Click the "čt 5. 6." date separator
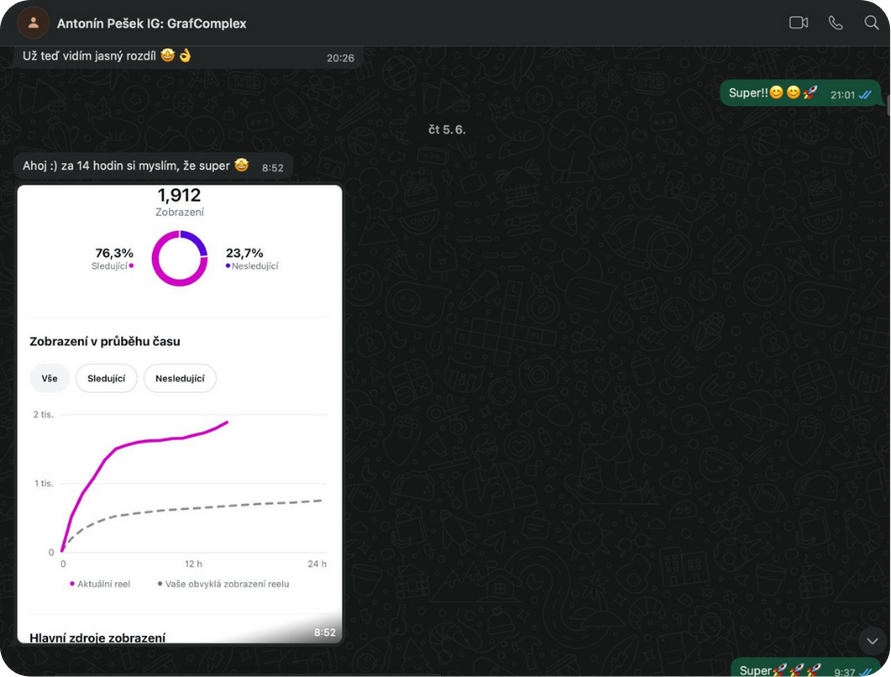Viewport: 891px width, 677px height. pos(446,129)
